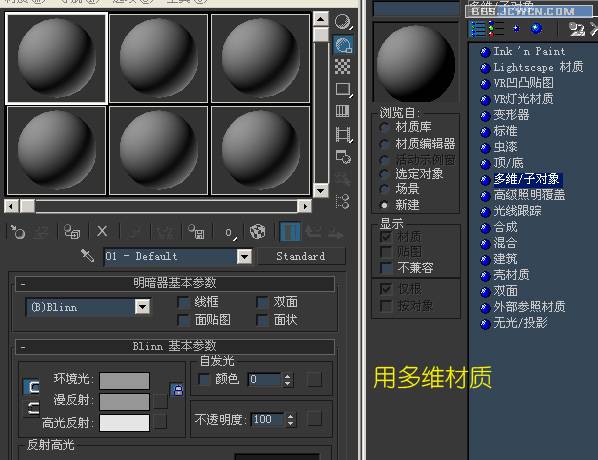Enable the 面状 faceted checkbox
598x460 pixels.
[x=262, y=320]
